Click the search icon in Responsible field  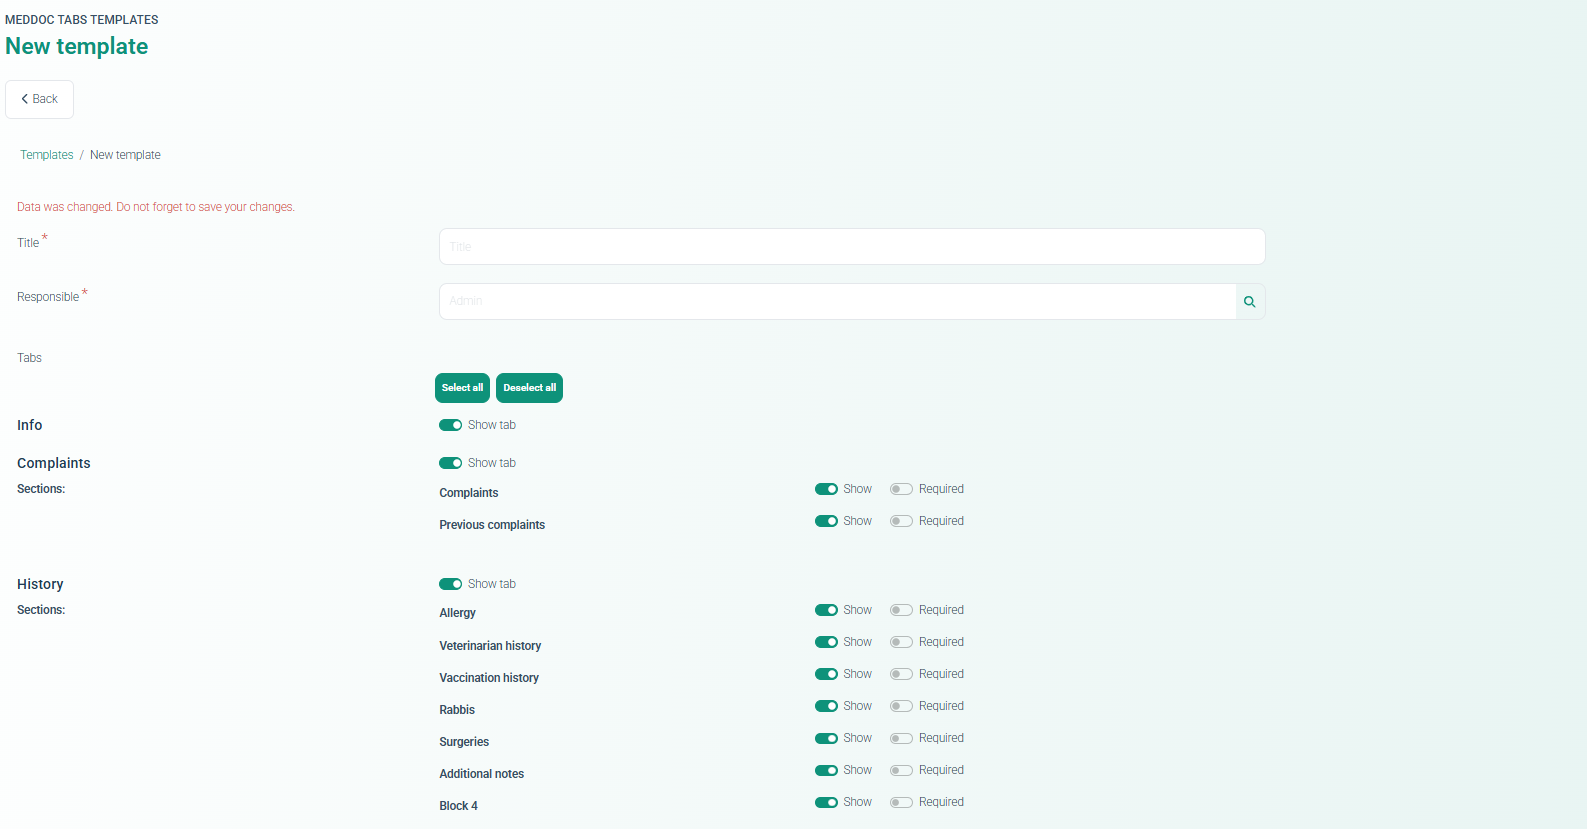(1249, 302)
